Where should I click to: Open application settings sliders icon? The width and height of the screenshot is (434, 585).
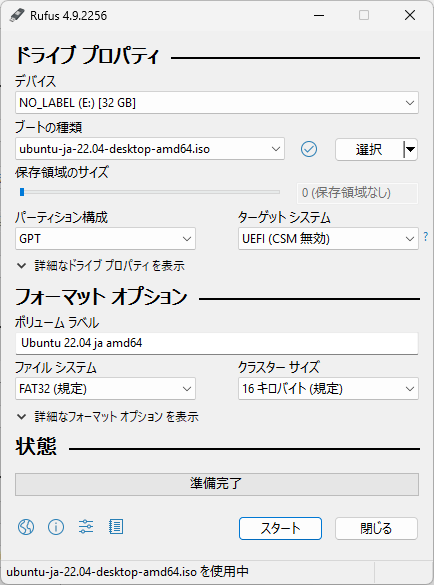86,527
